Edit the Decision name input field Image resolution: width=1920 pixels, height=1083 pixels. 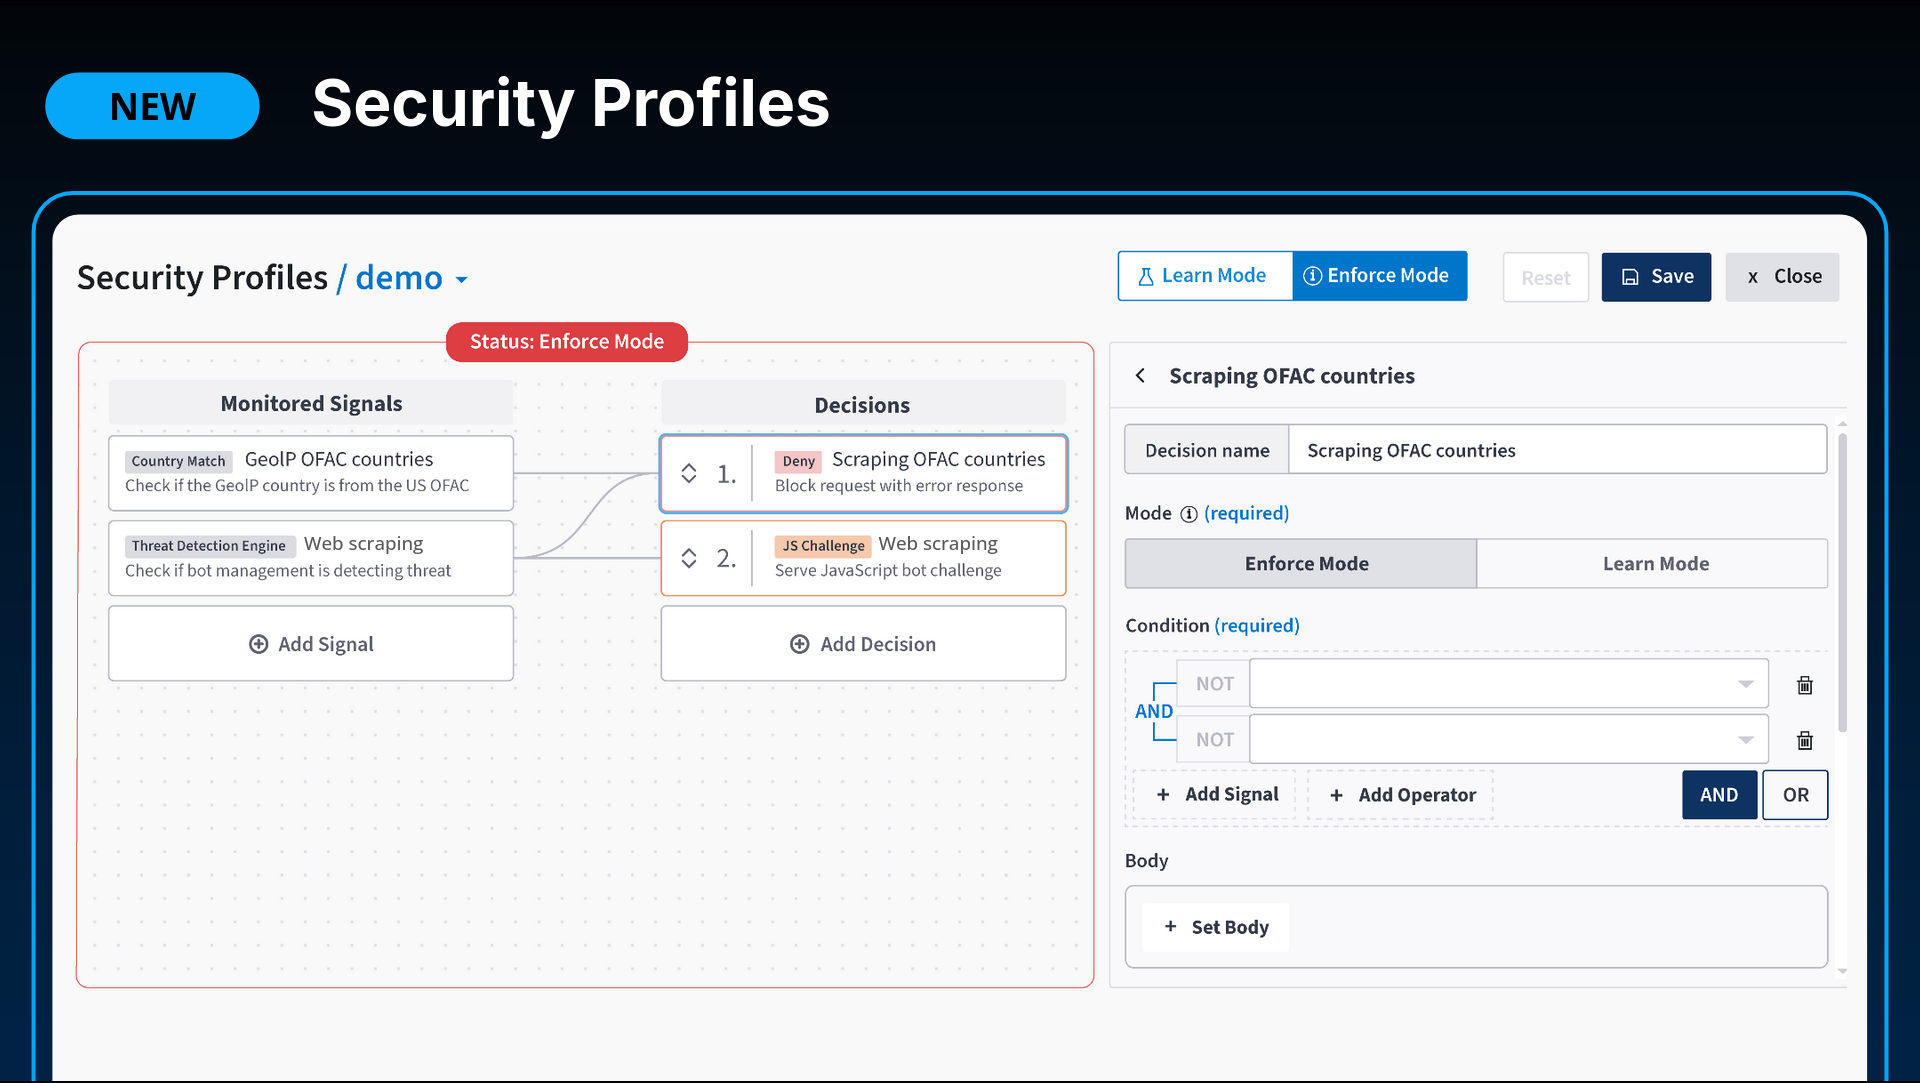point(1557,450)
